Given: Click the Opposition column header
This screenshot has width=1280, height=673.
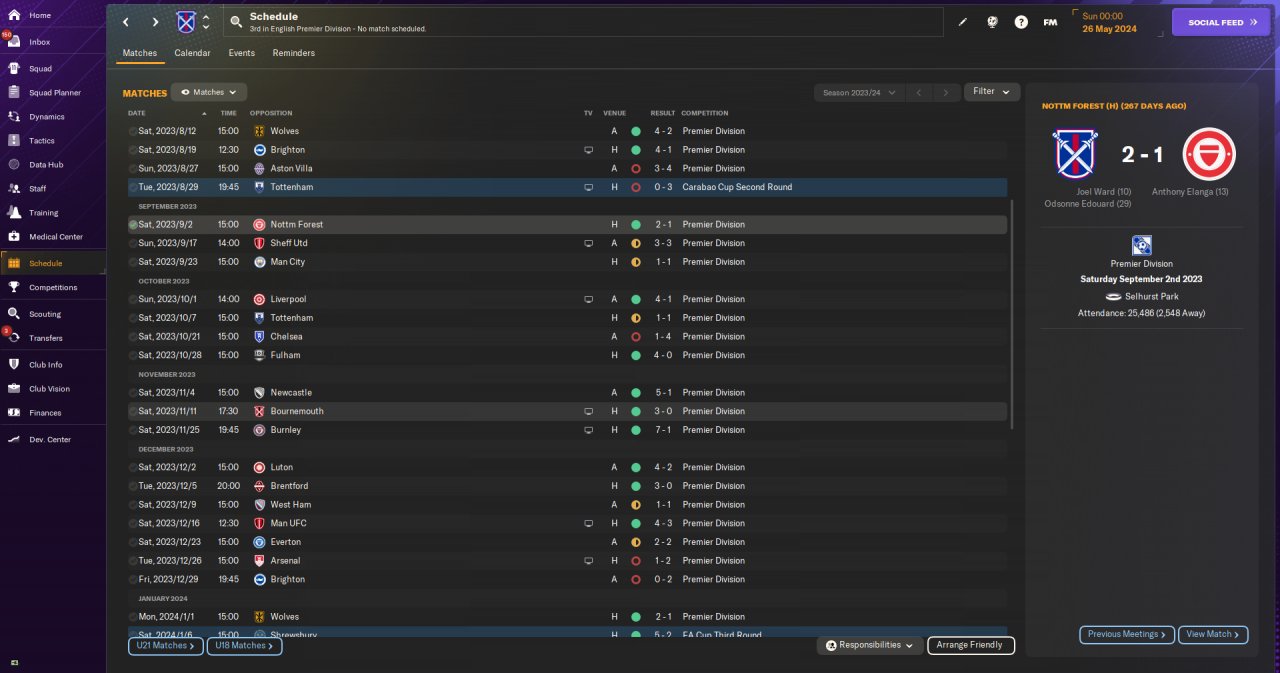Looking at the screenshot, I should point(271,113).
